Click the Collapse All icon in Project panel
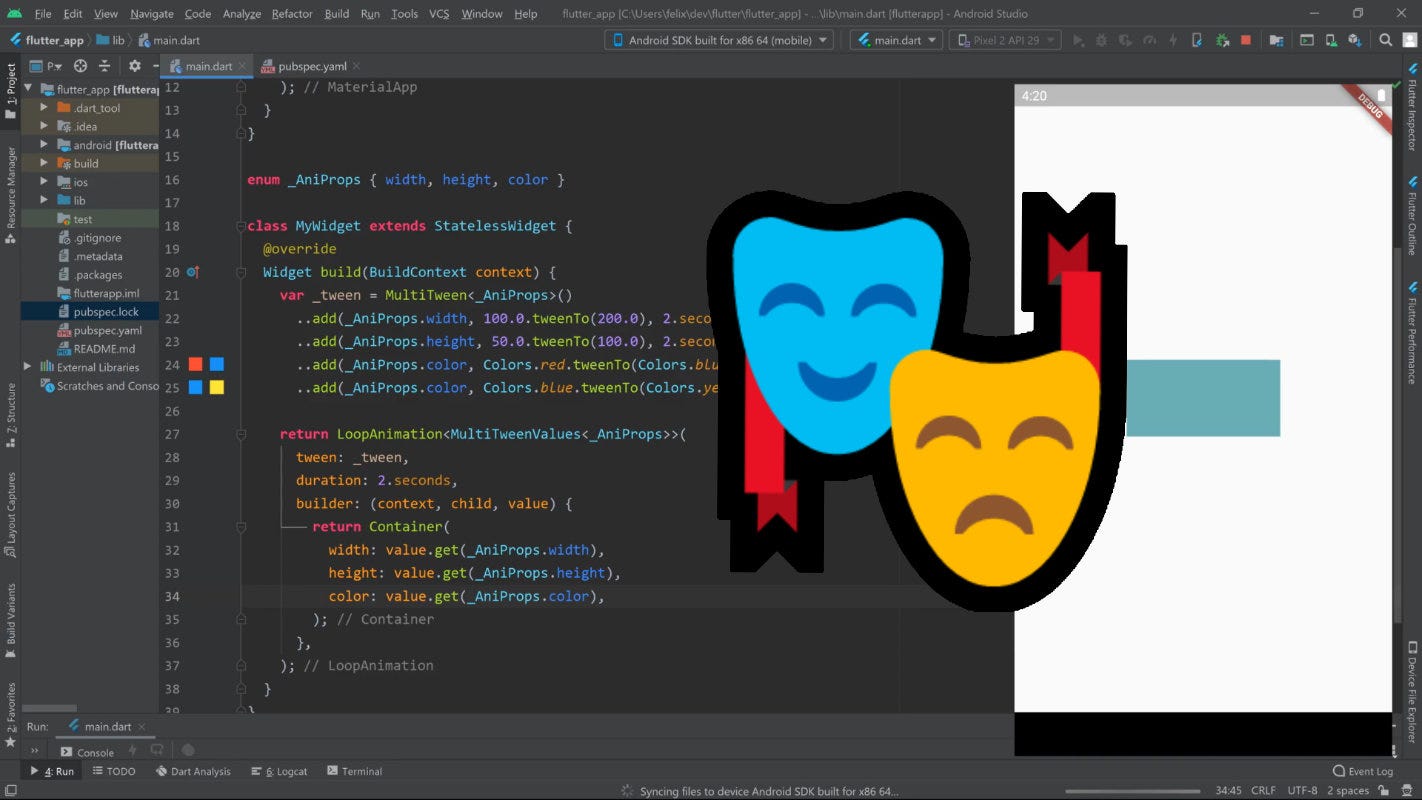The width and height of the screenshot is (1422, 800). coord(104,66)
